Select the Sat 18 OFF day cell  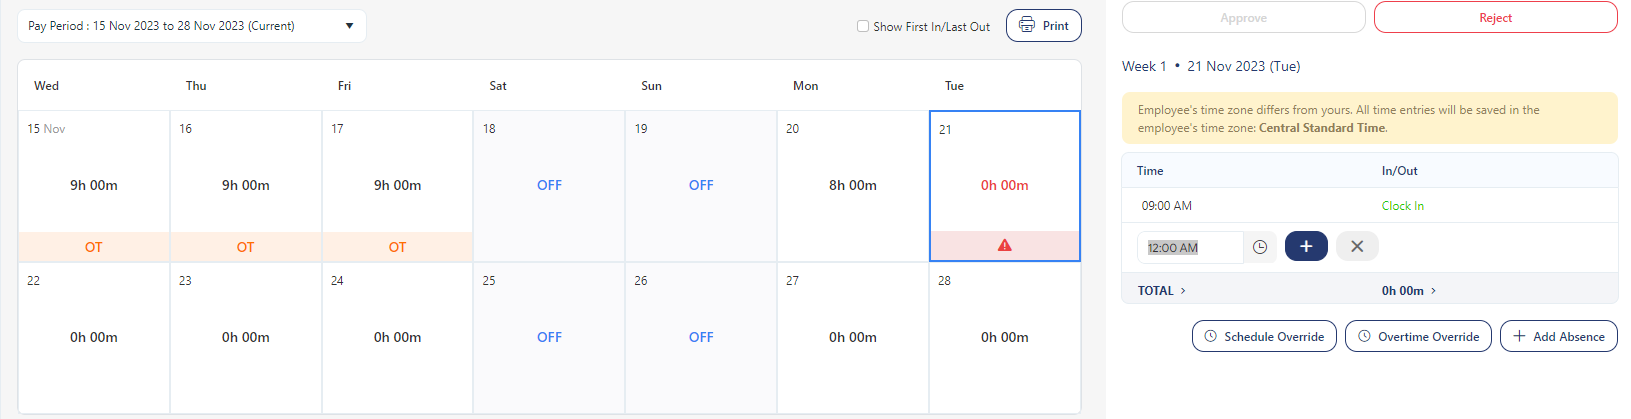click(x=549, y=185)
